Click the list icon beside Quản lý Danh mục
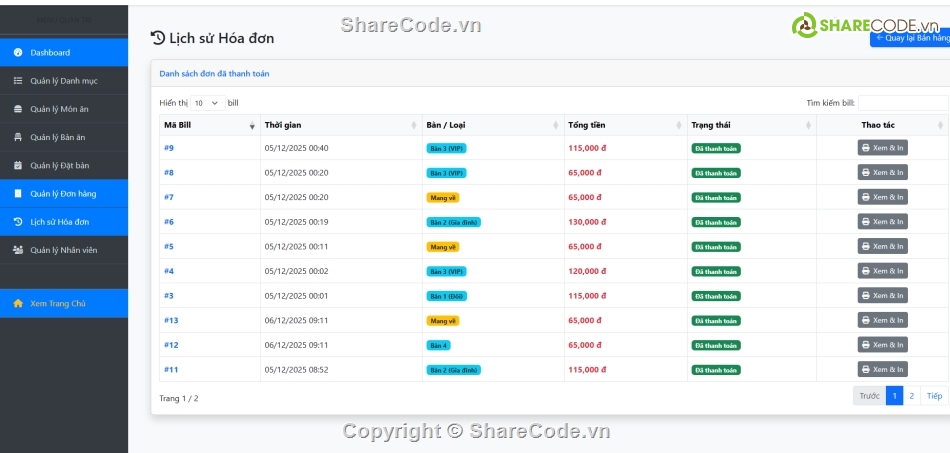Viewport: 950px width, 453px height. 18,81
